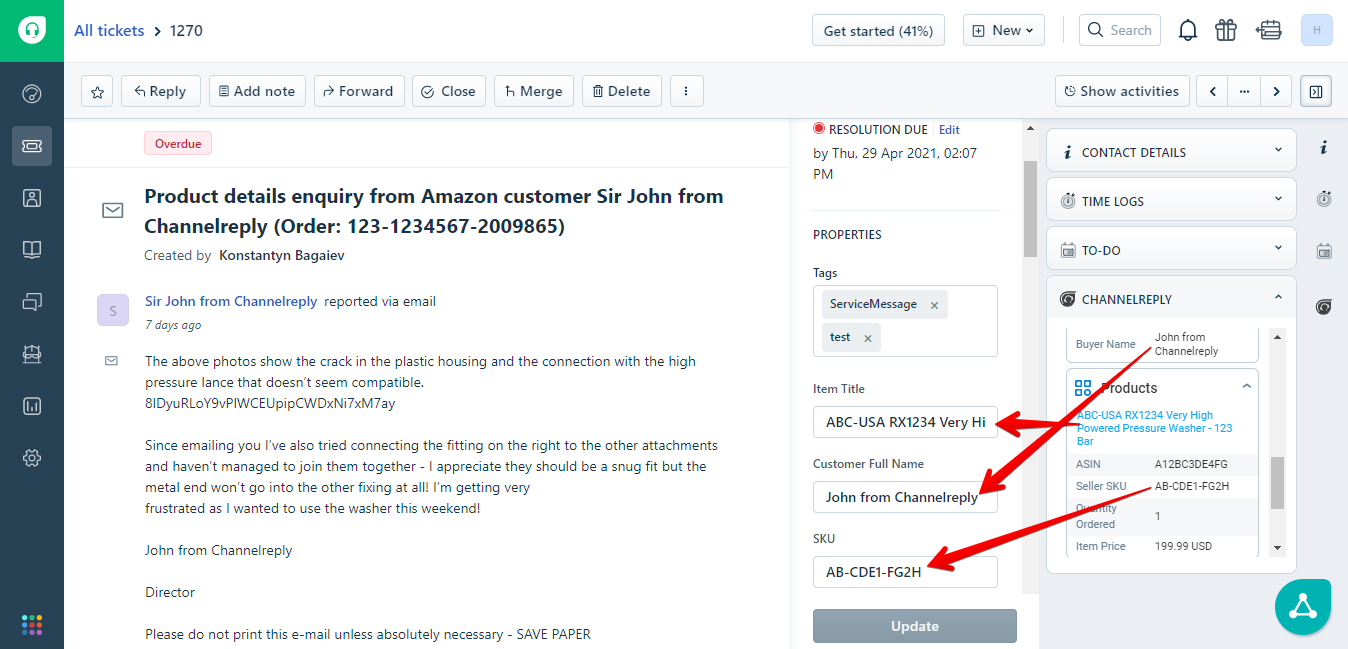Click the ChannelReply scroll down arrow

pyautogui.click(x=1277, y=548)
